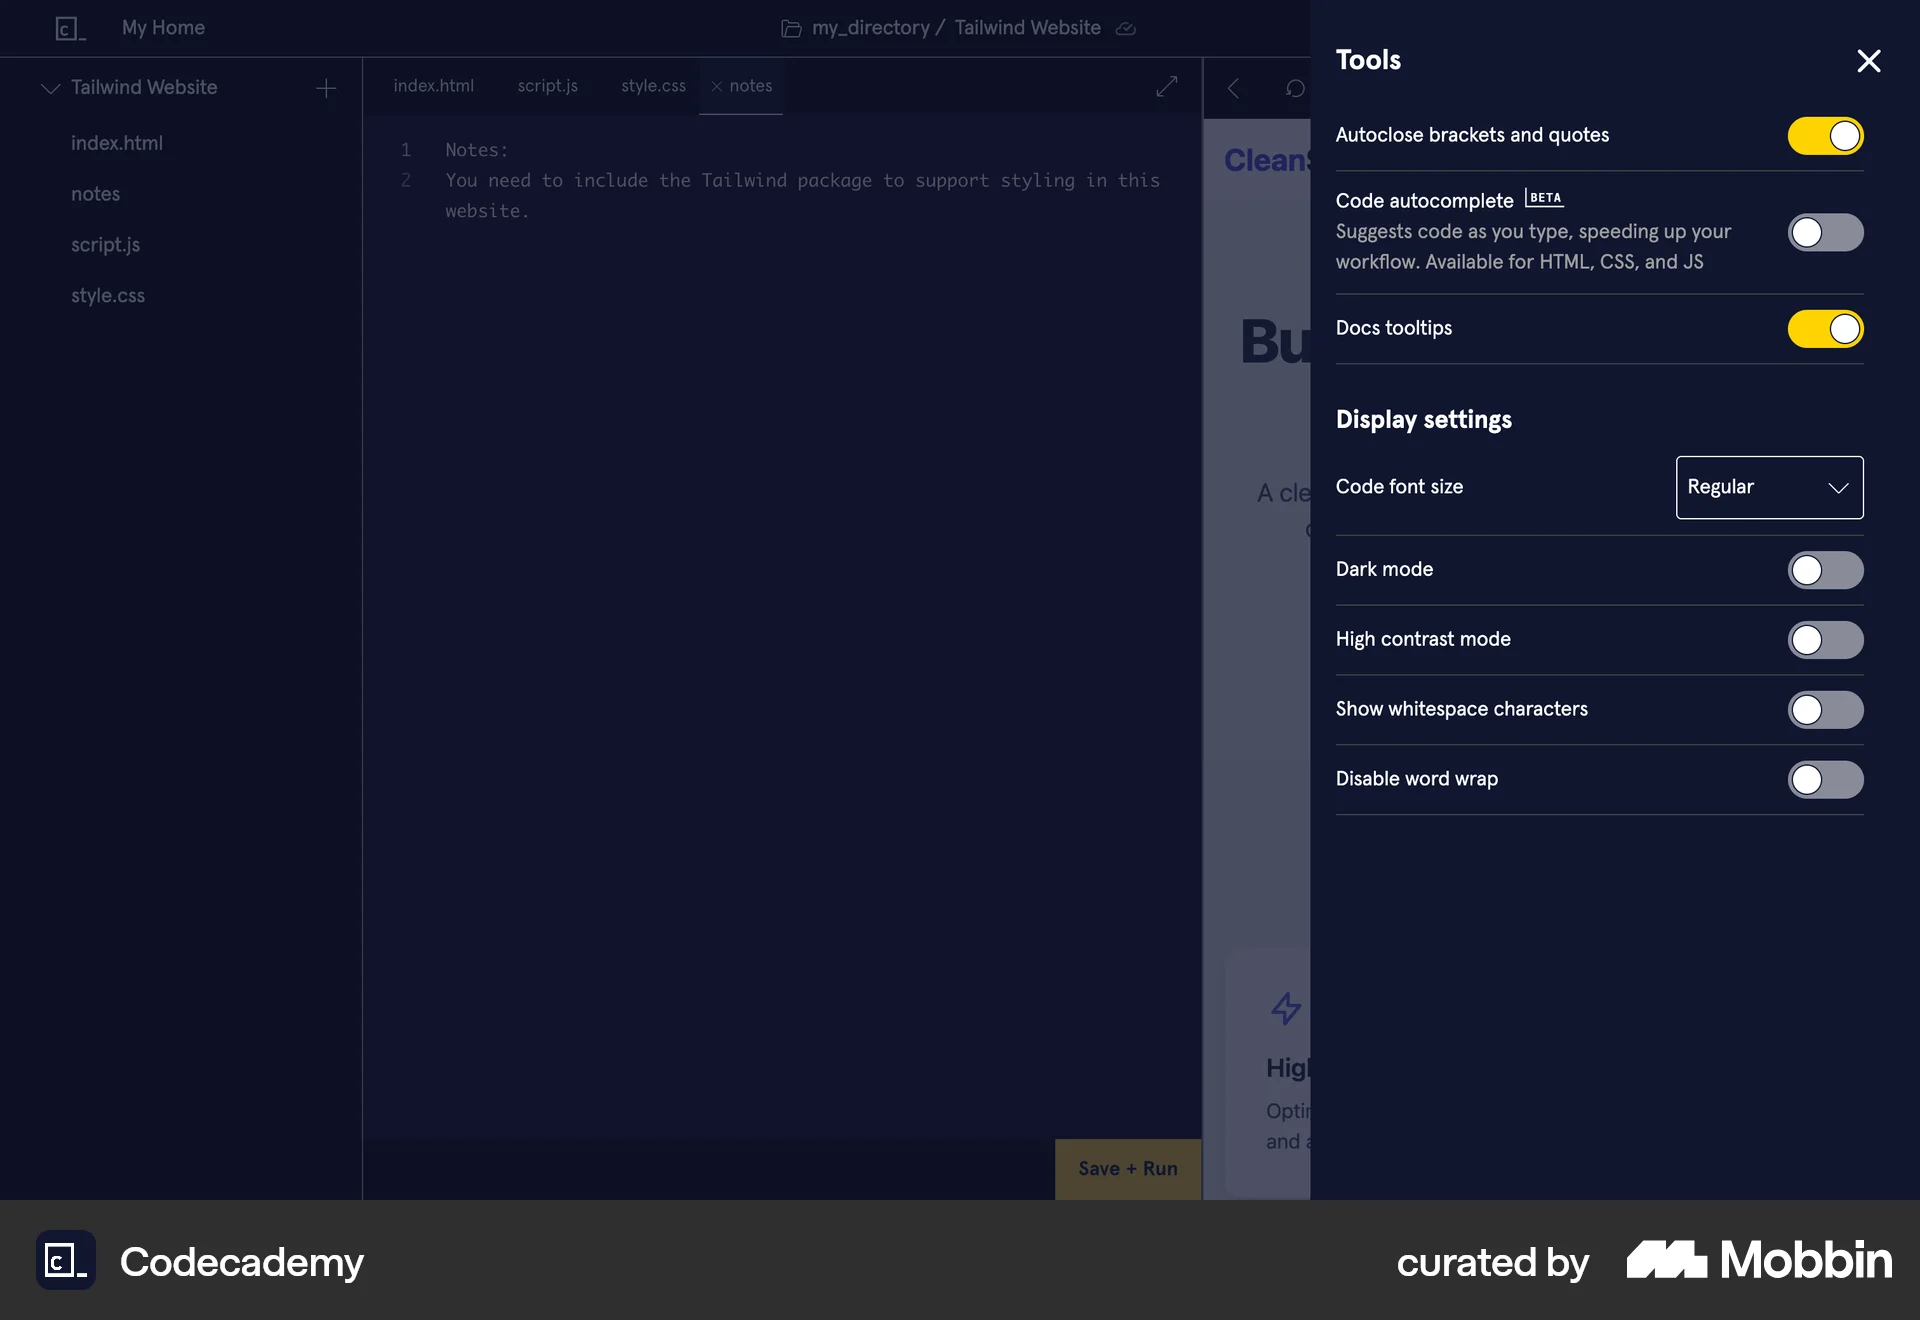Close the notes tab with its x icon
This screenshot has width=1920, height=1320.
coord(716,87)
